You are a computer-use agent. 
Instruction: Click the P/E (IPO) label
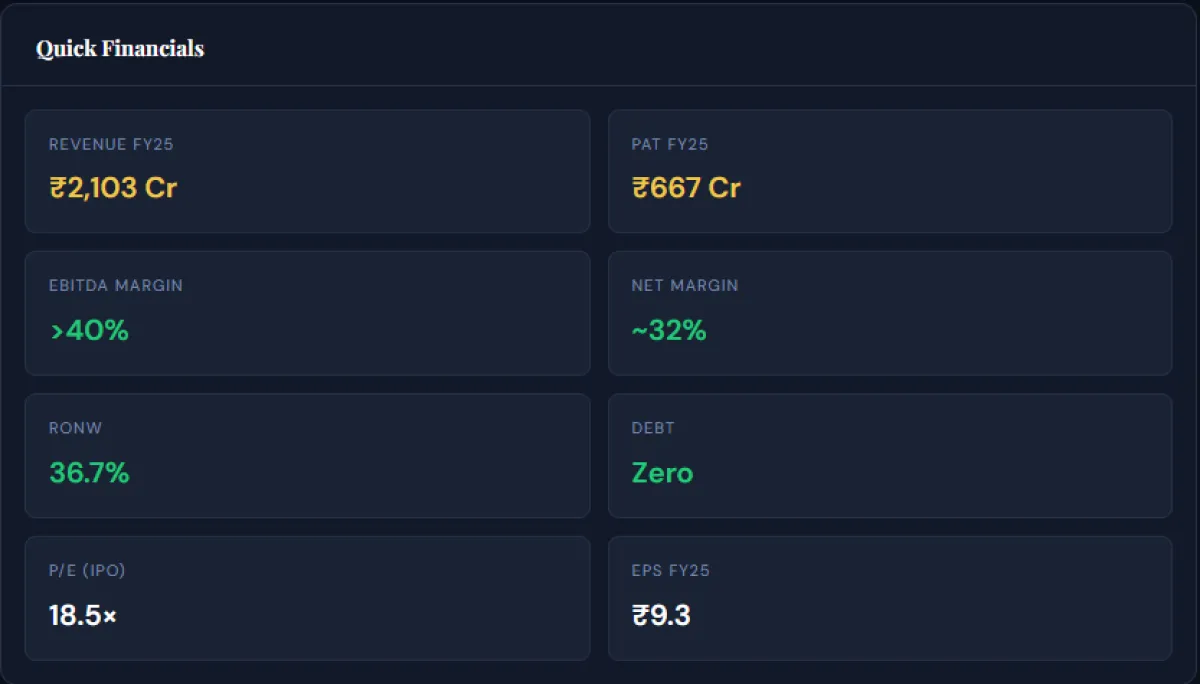[87, 571]
